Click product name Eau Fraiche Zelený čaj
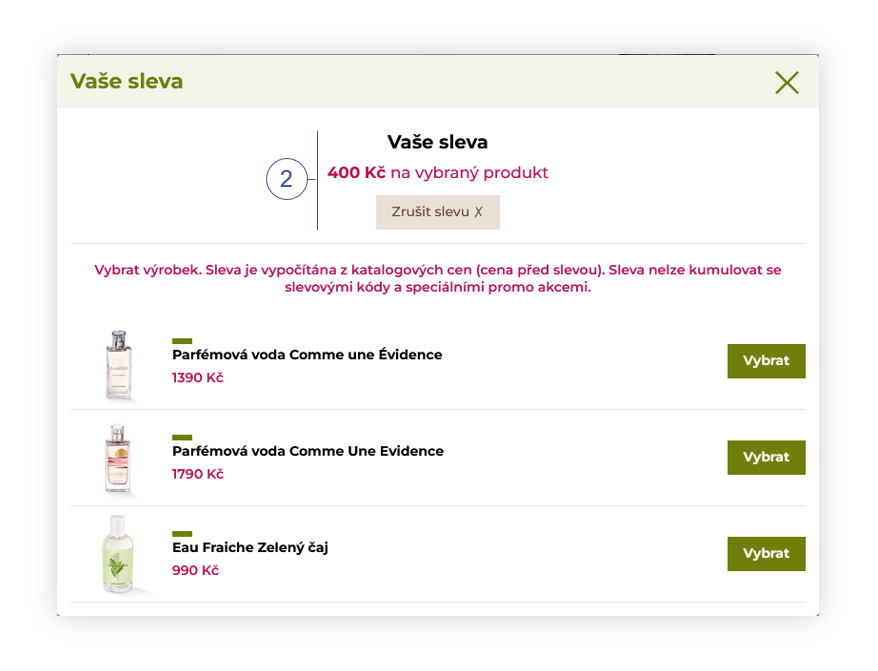This screenshot has height=671, width=878. (250, 547)
